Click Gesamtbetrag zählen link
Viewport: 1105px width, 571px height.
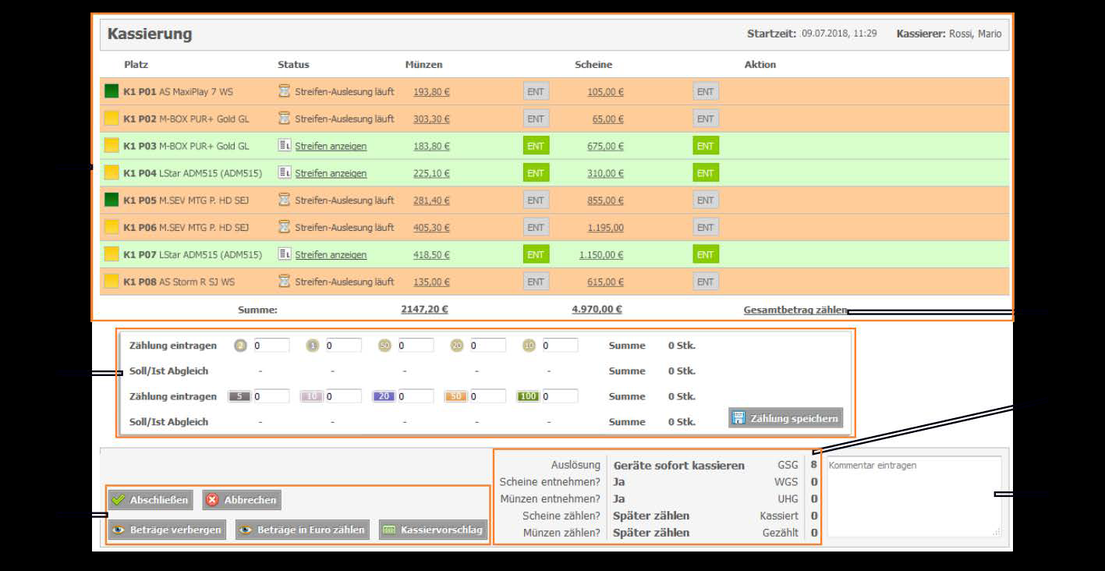[x=796, y=309]
